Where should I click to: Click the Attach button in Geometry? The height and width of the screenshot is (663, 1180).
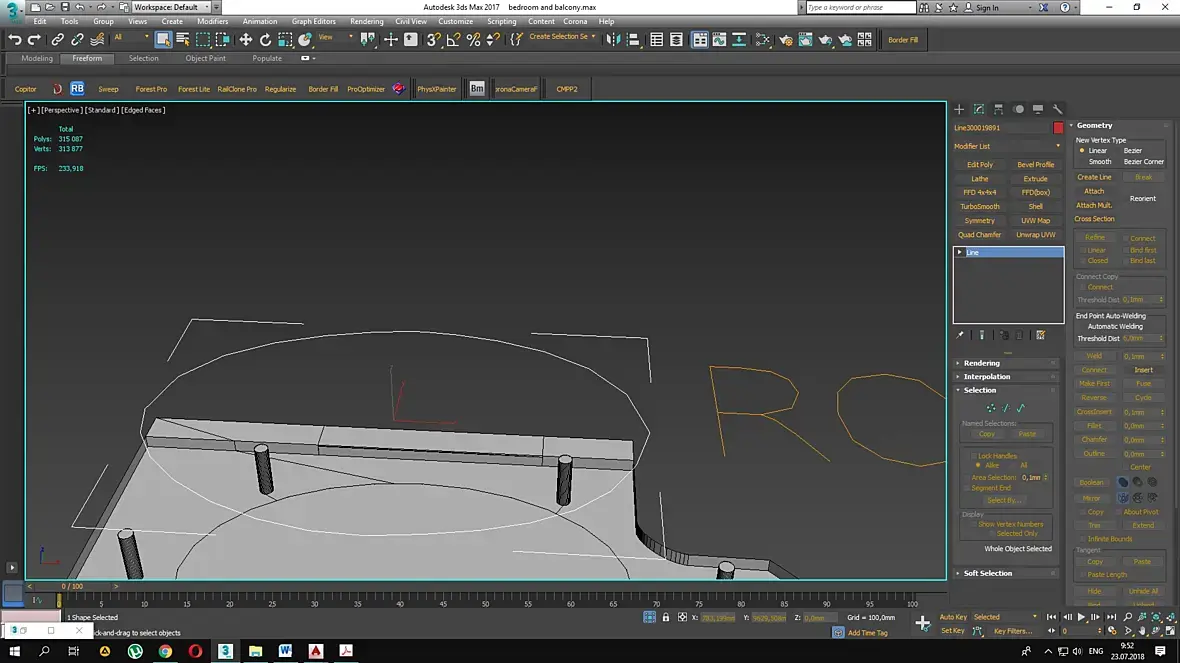(1094, 191)
